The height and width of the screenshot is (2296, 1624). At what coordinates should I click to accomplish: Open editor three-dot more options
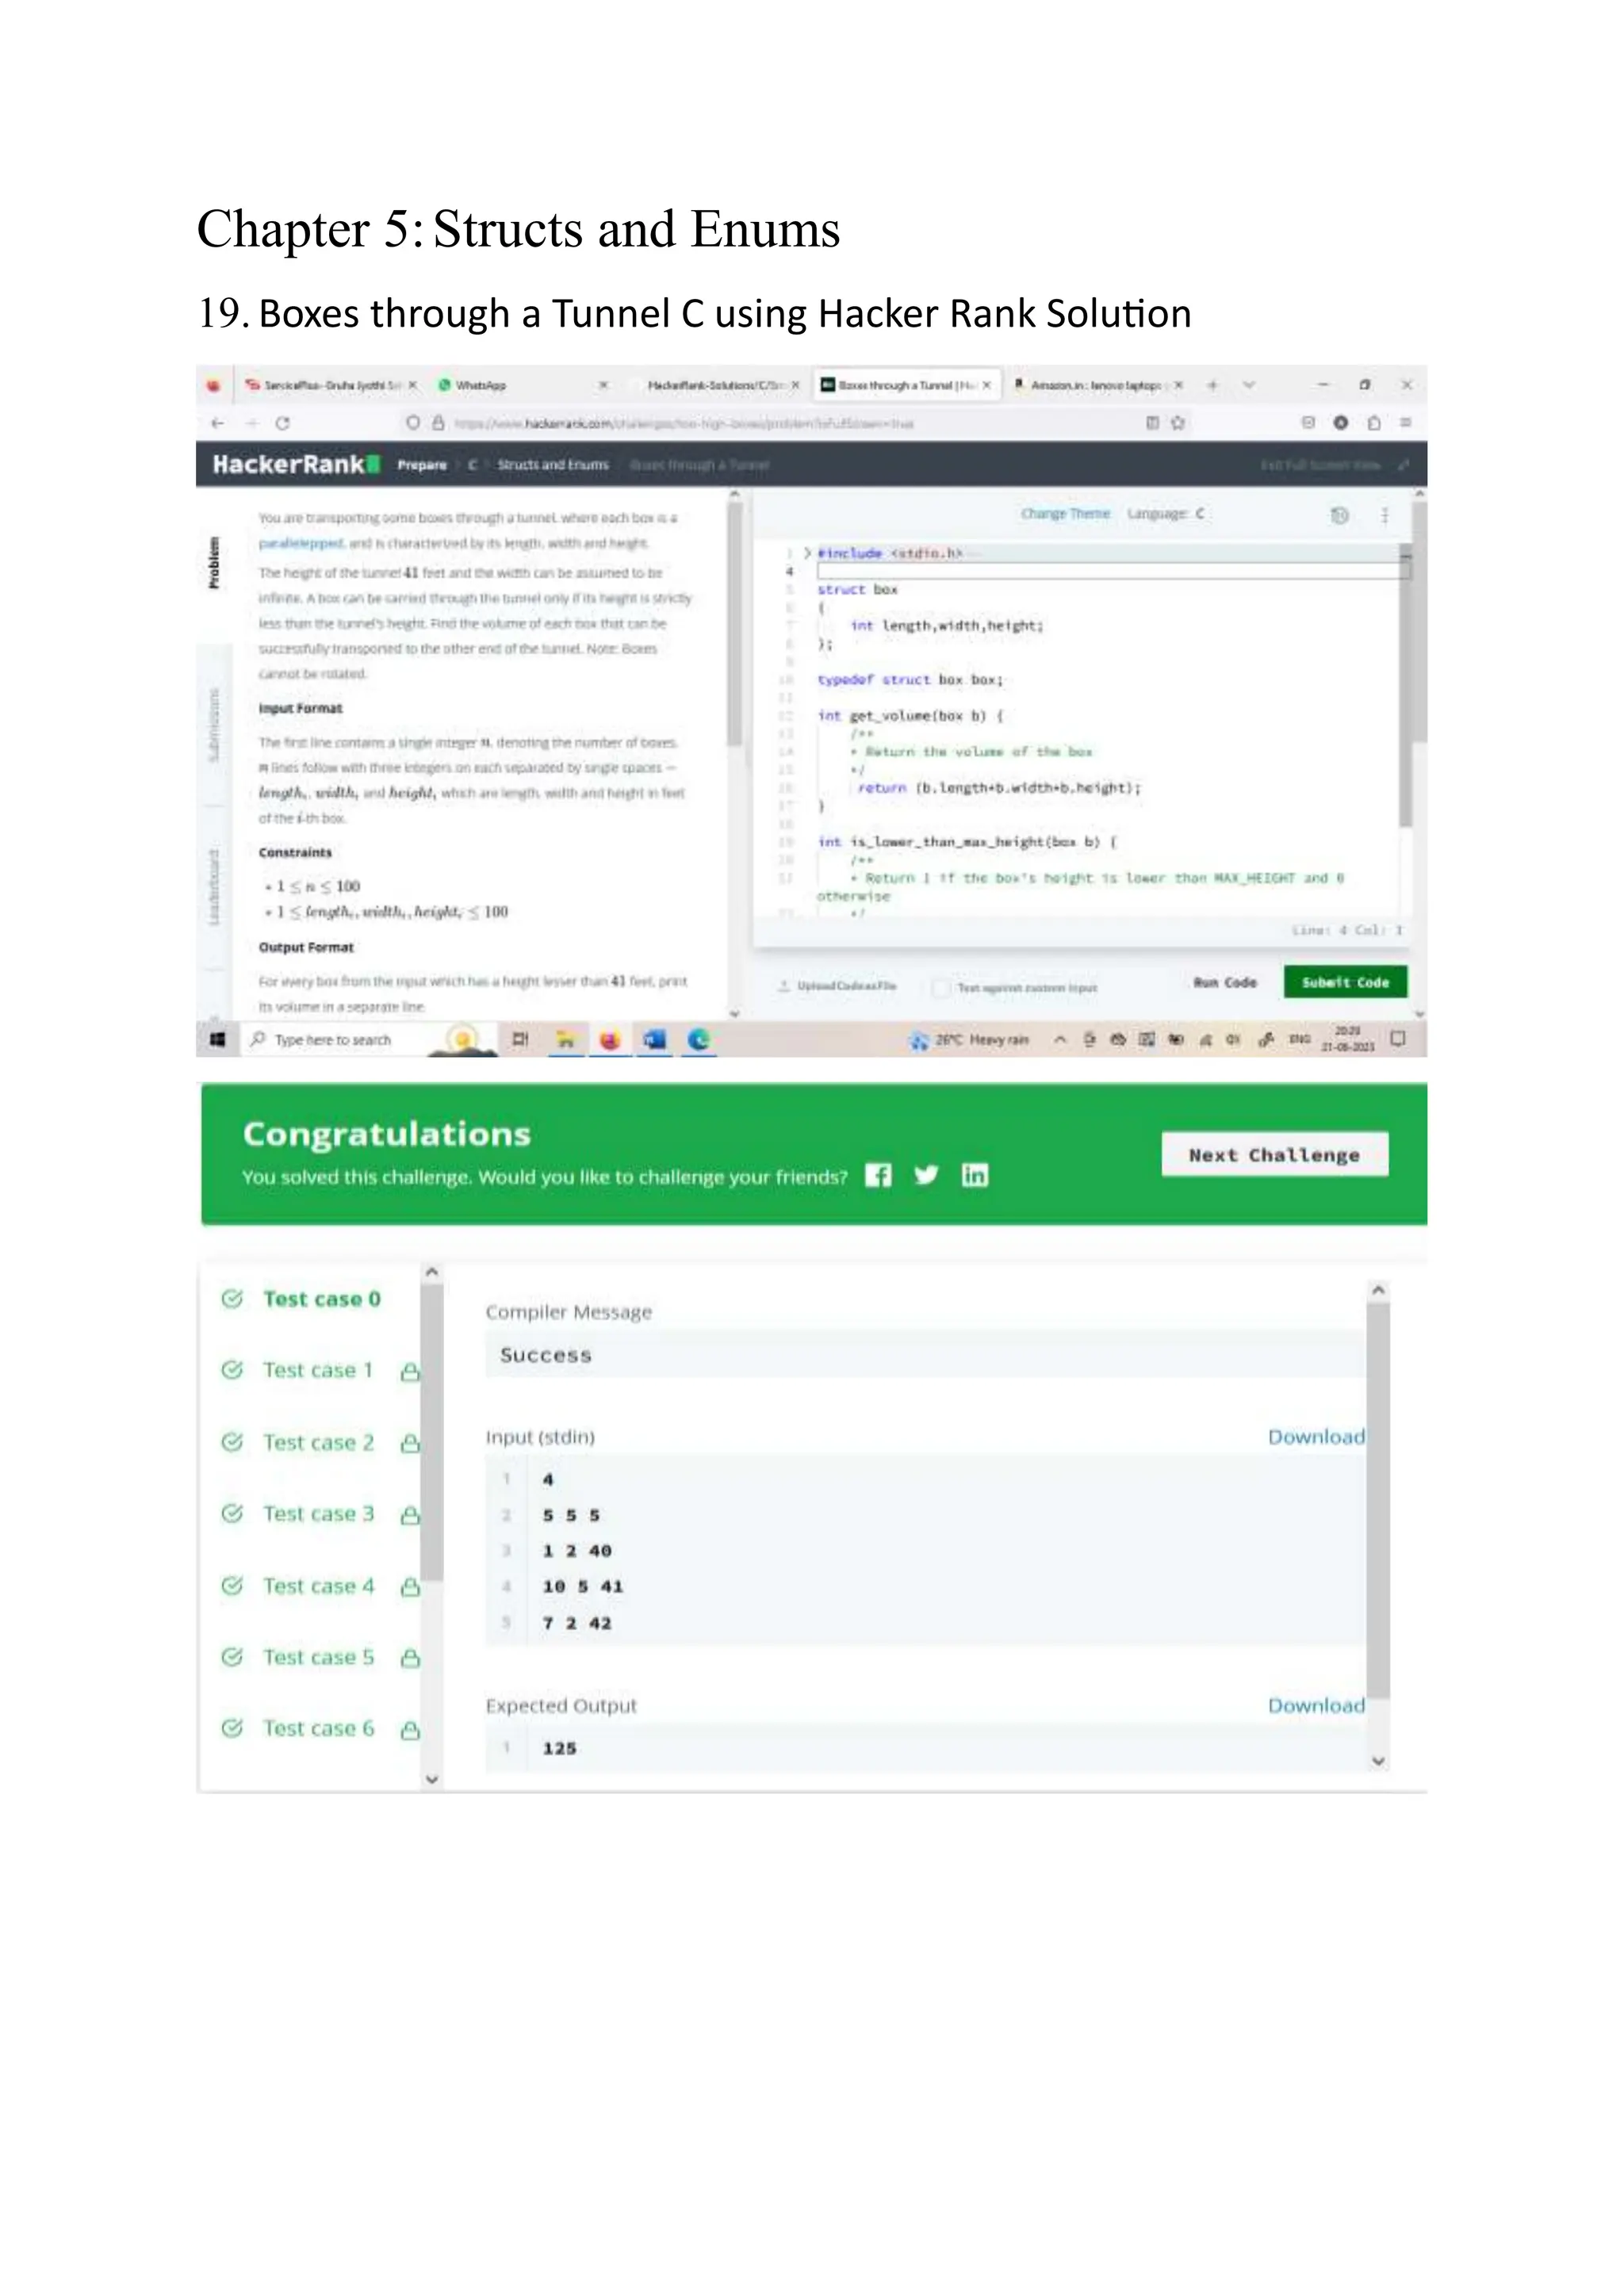point(1385,515)
